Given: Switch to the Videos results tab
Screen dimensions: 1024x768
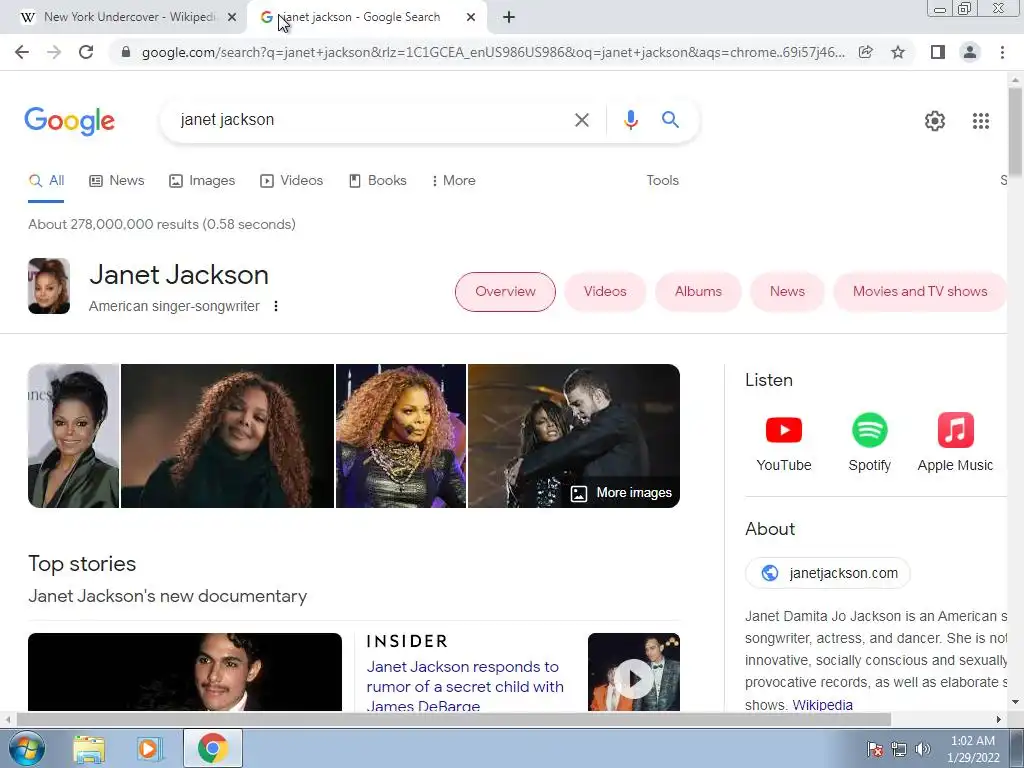Looking at the screenshot, I should click(x=291, y=181).
